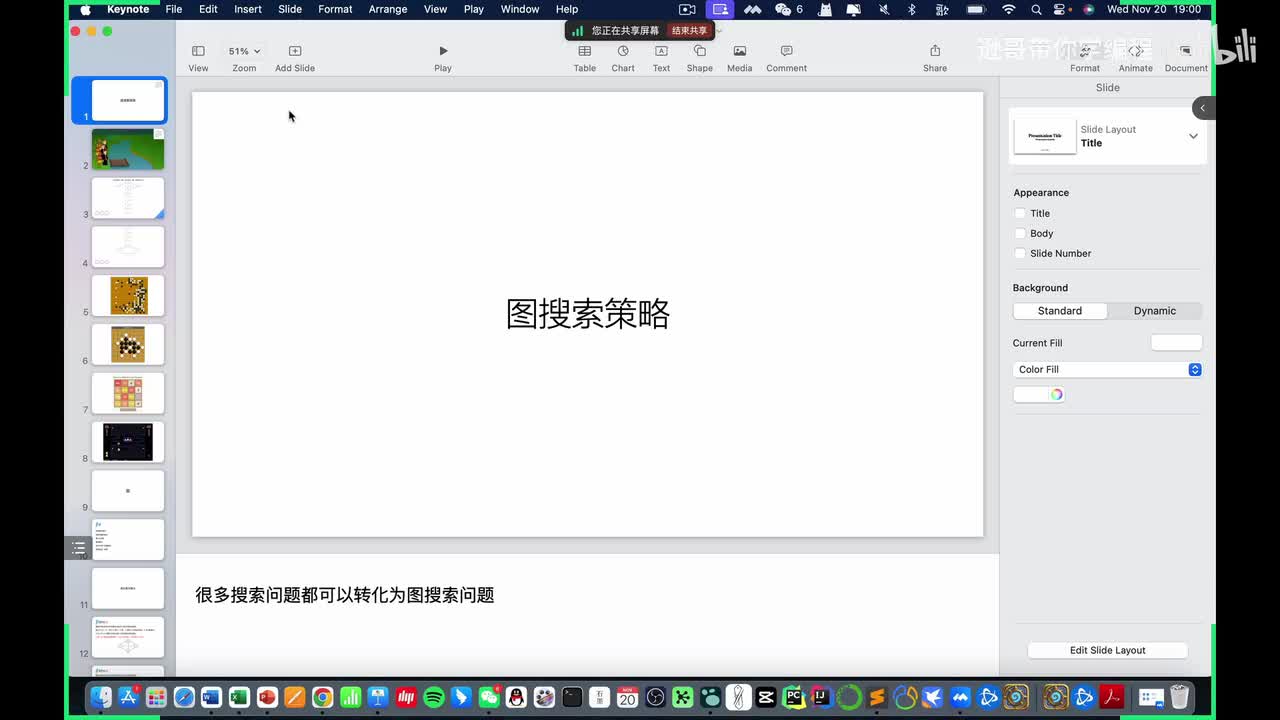
Task: Add a Text box from toolbar
Action: tap(661, 51)
